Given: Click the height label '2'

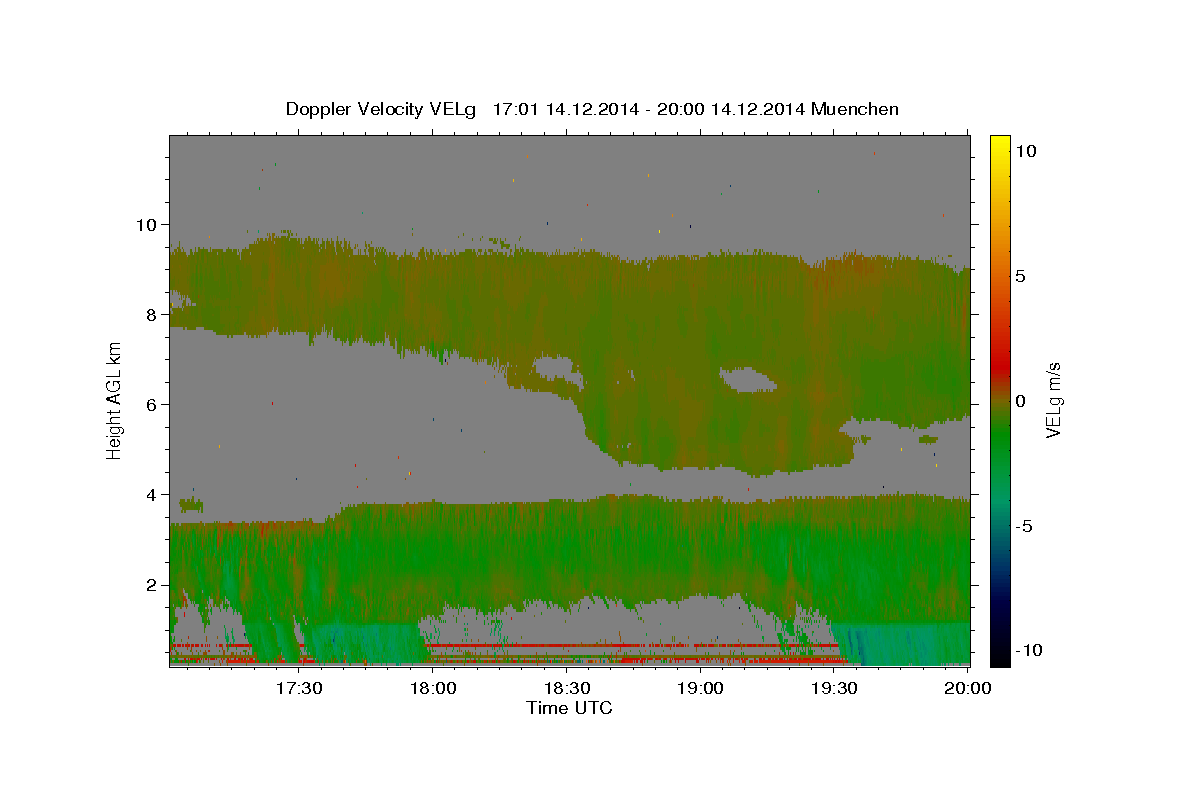Looking at the screenshot, I should pyautogui.click(x=151, y=585).
